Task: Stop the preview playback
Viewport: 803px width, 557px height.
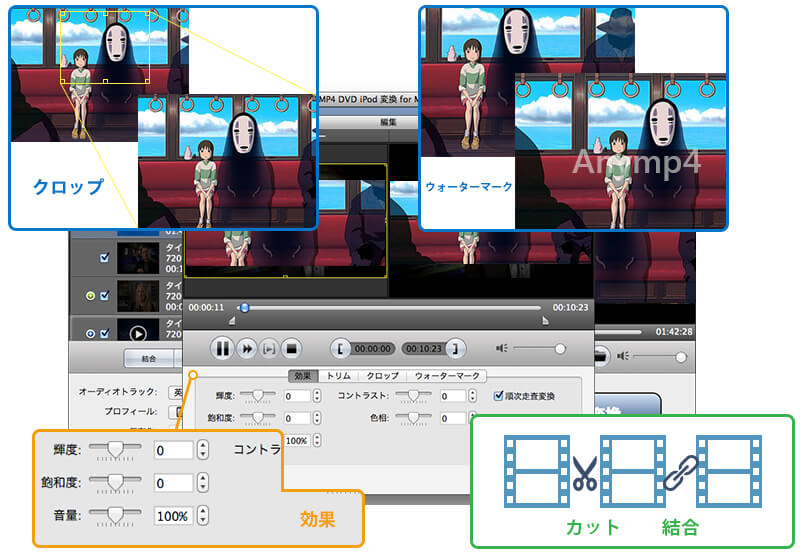Action: point(291,349)
